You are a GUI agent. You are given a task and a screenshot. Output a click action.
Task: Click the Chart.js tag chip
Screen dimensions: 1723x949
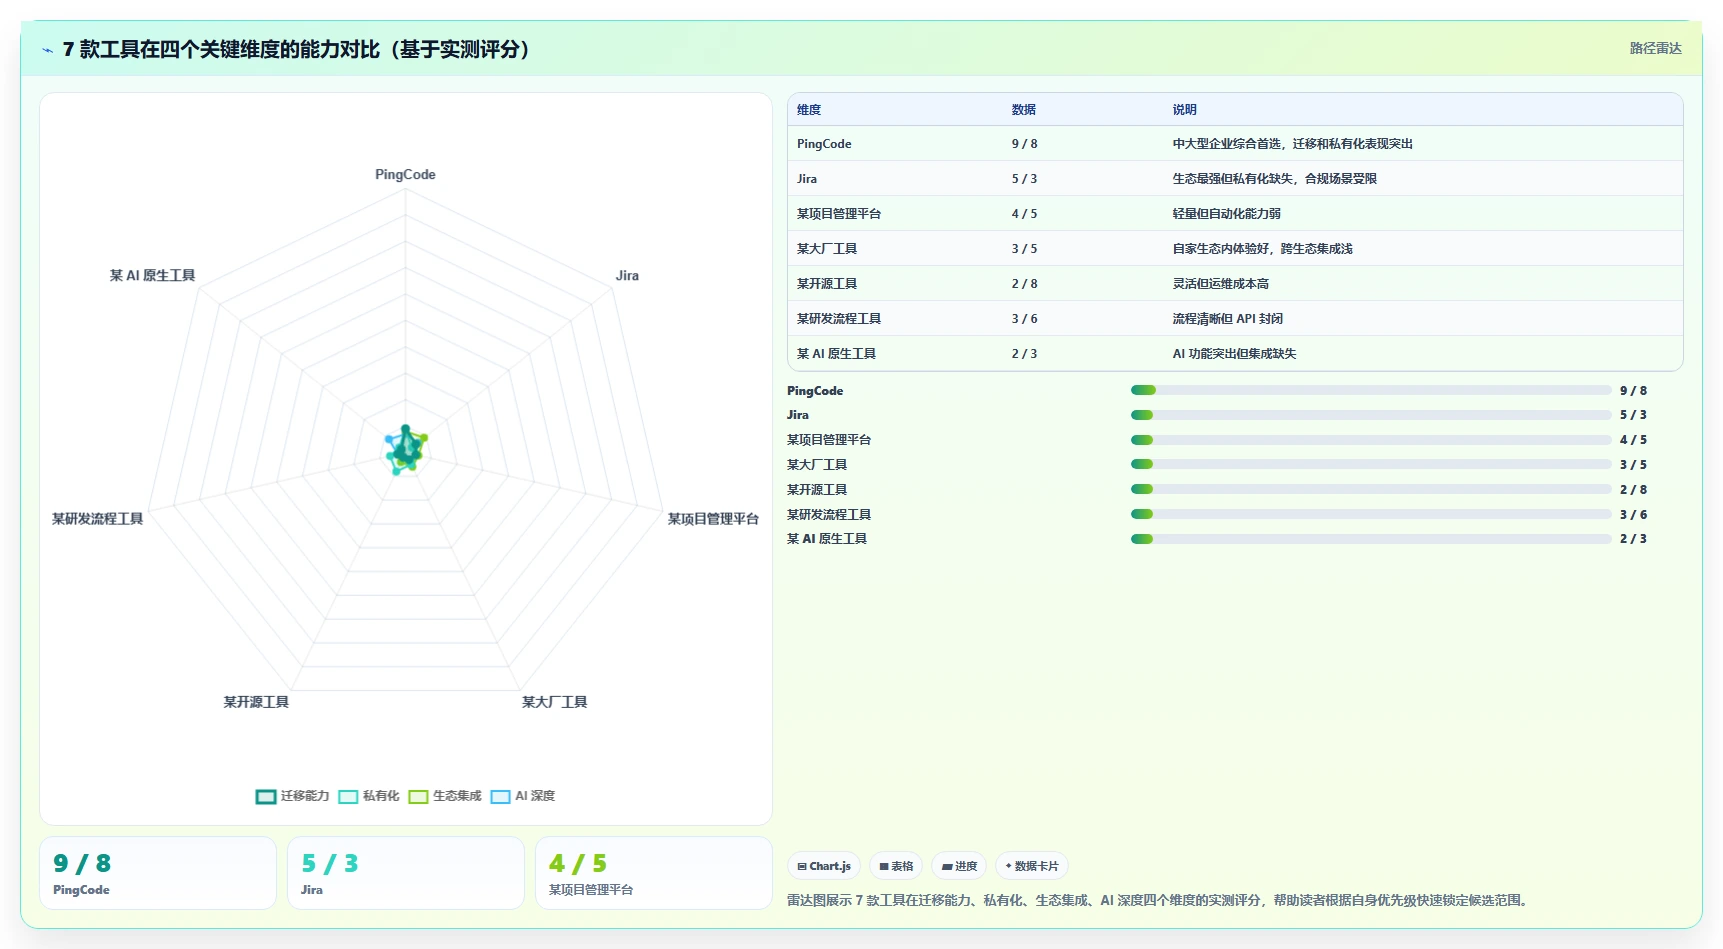coord(824,866)
